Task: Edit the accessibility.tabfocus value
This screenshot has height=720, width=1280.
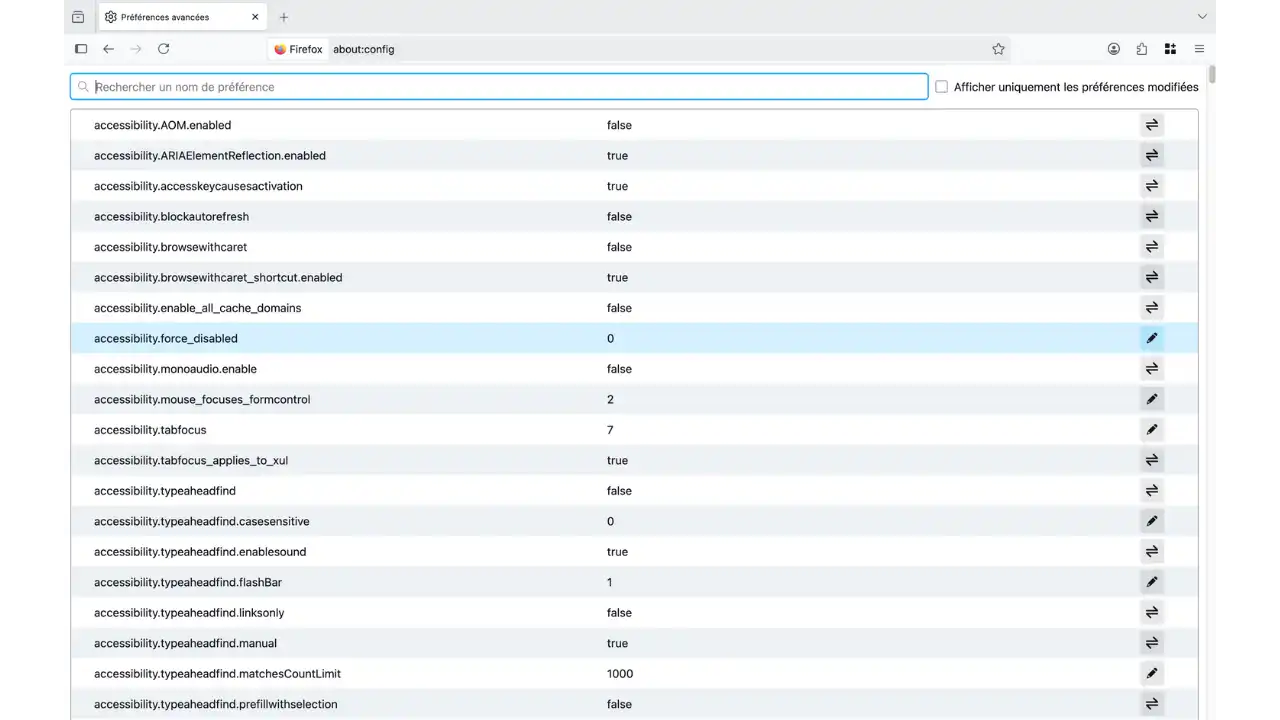Action: (x=1151, y=430)
